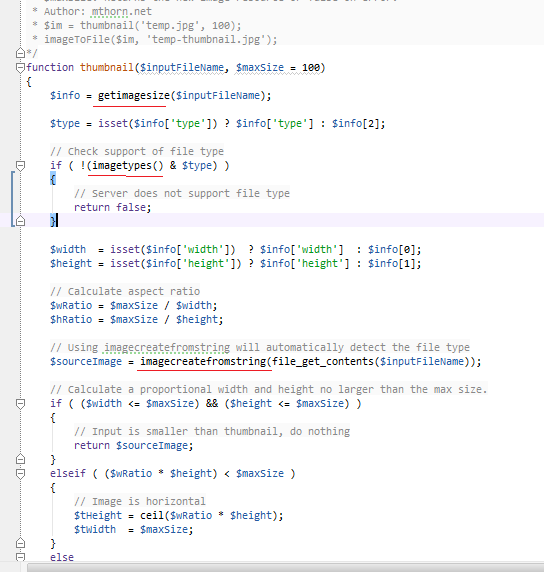544x572 pixels.
Task: Click the // Input is smaller than thumbnail comment
Action: 212,432
